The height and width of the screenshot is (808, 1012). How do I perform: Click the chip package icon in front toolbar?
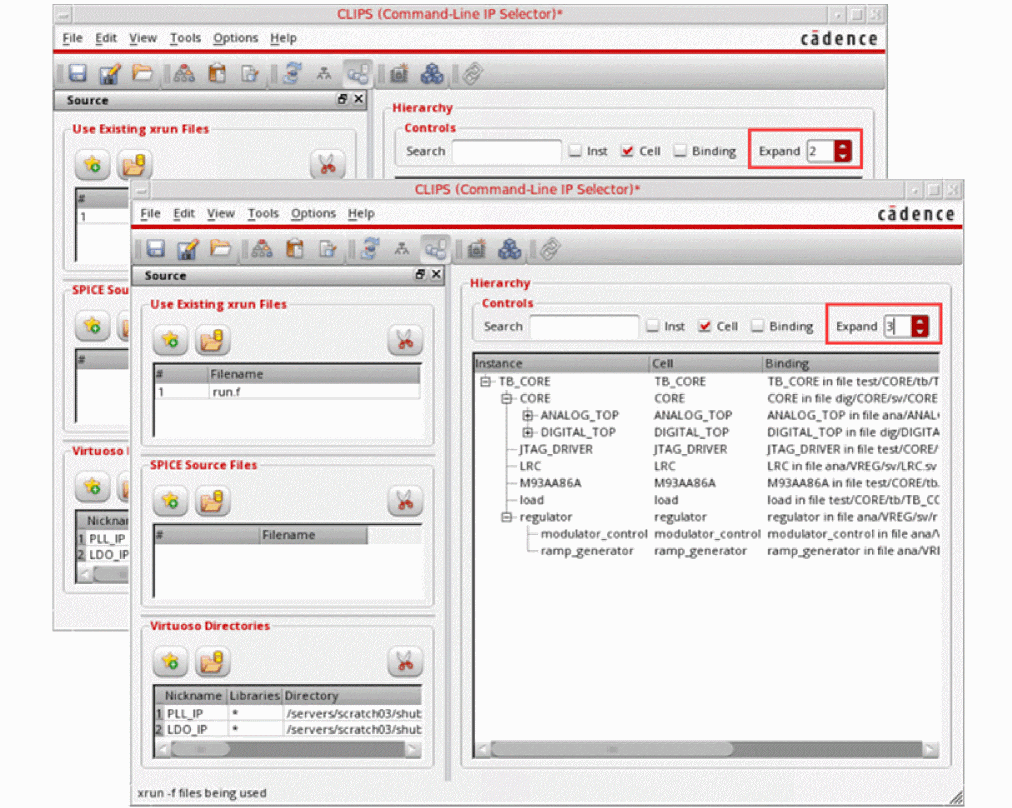[477, 248]
